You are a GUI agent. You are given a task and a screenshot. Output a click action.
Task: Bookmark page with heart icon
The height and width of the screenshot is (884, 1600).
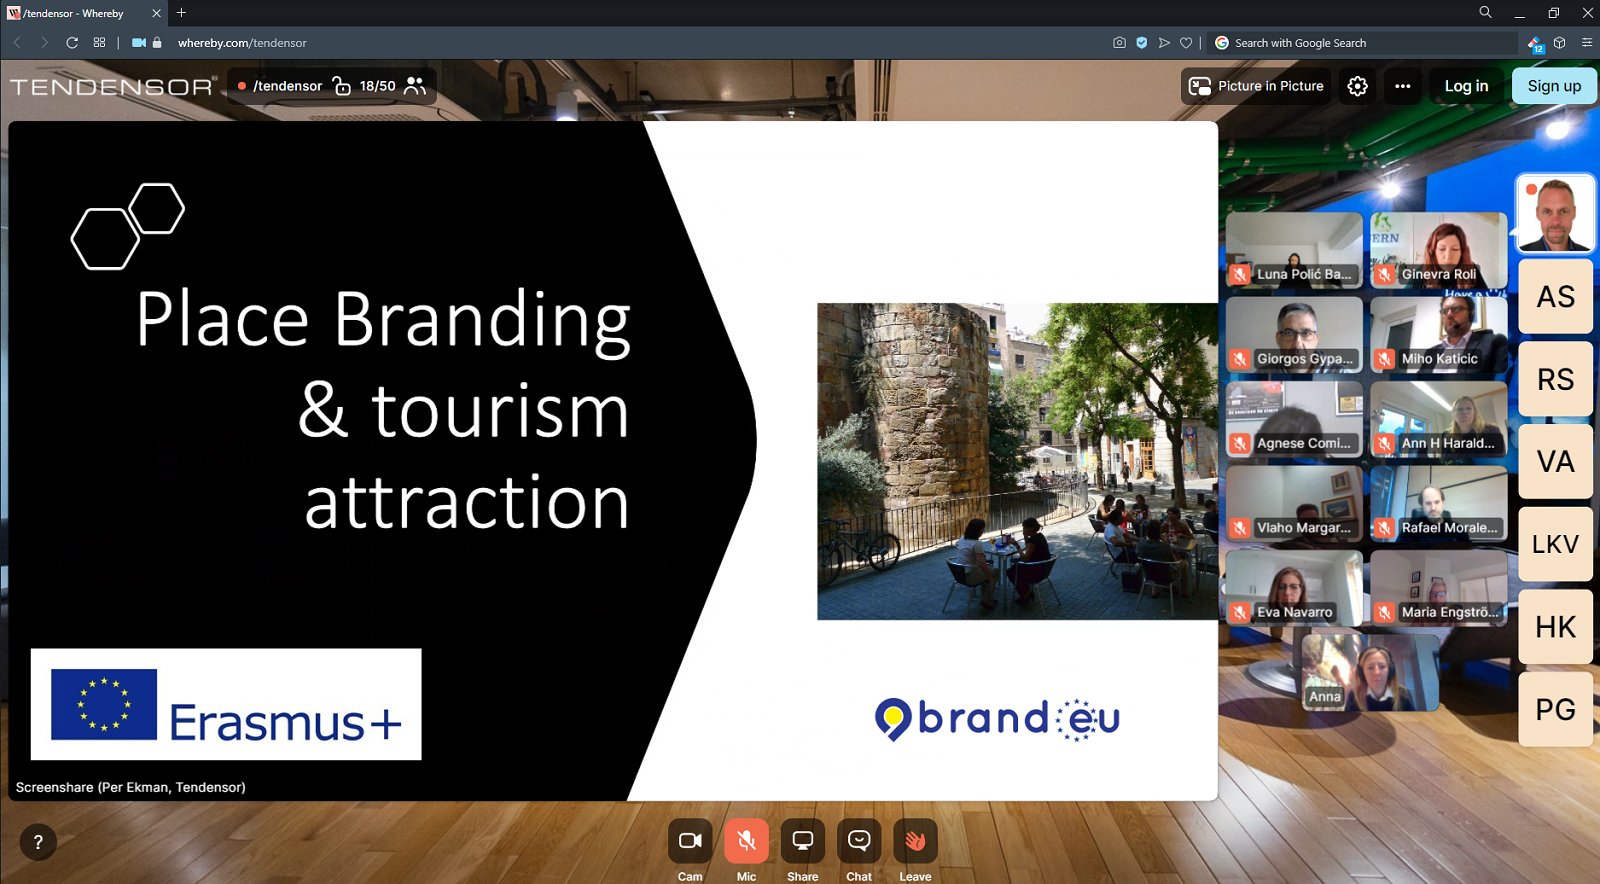pos(1186,43)
